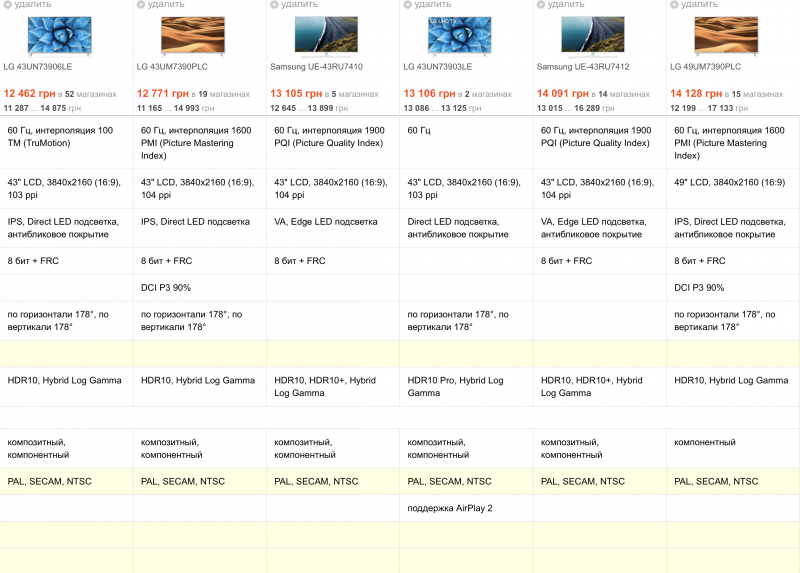Remove Samsung UE-43RU7410 from comparison
This screenshot has height=573, width=800.
pyautogui.click(x=294, y=4)
